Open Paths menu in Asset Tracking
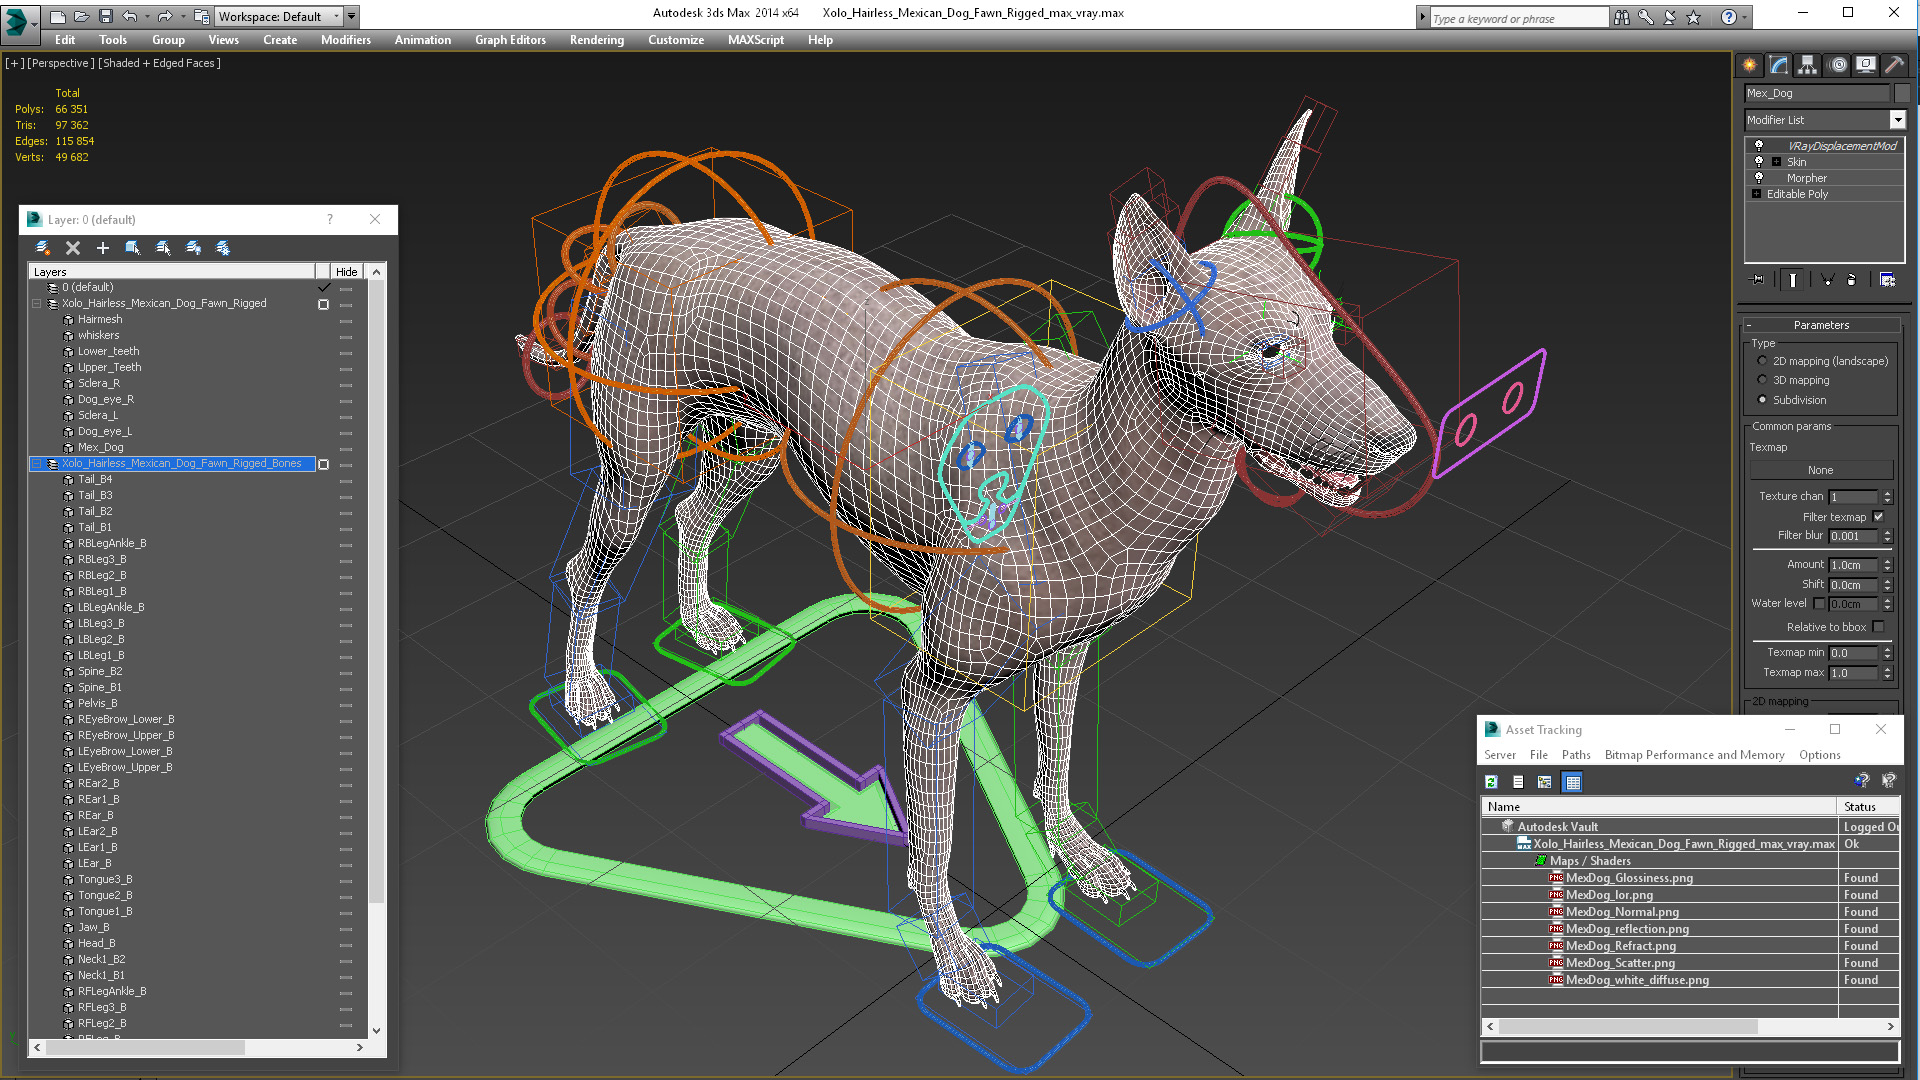Screen dimensions: 1920x1080 click(x=1575, y=755)
